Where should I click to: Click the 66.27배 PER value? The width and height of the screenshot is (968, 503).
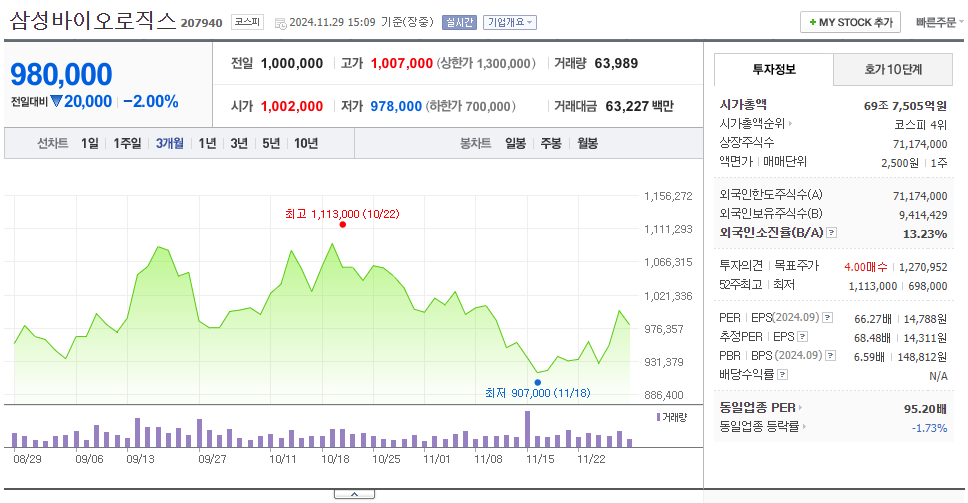(x=873, y=319)
